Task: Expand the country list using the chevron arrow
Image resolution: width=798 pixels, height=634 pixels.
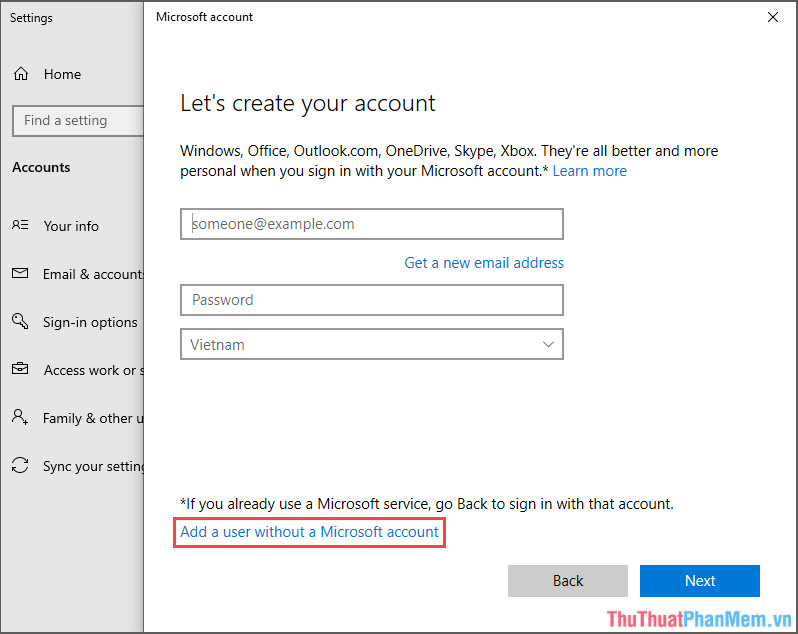Action: click(x=548, y=344)
